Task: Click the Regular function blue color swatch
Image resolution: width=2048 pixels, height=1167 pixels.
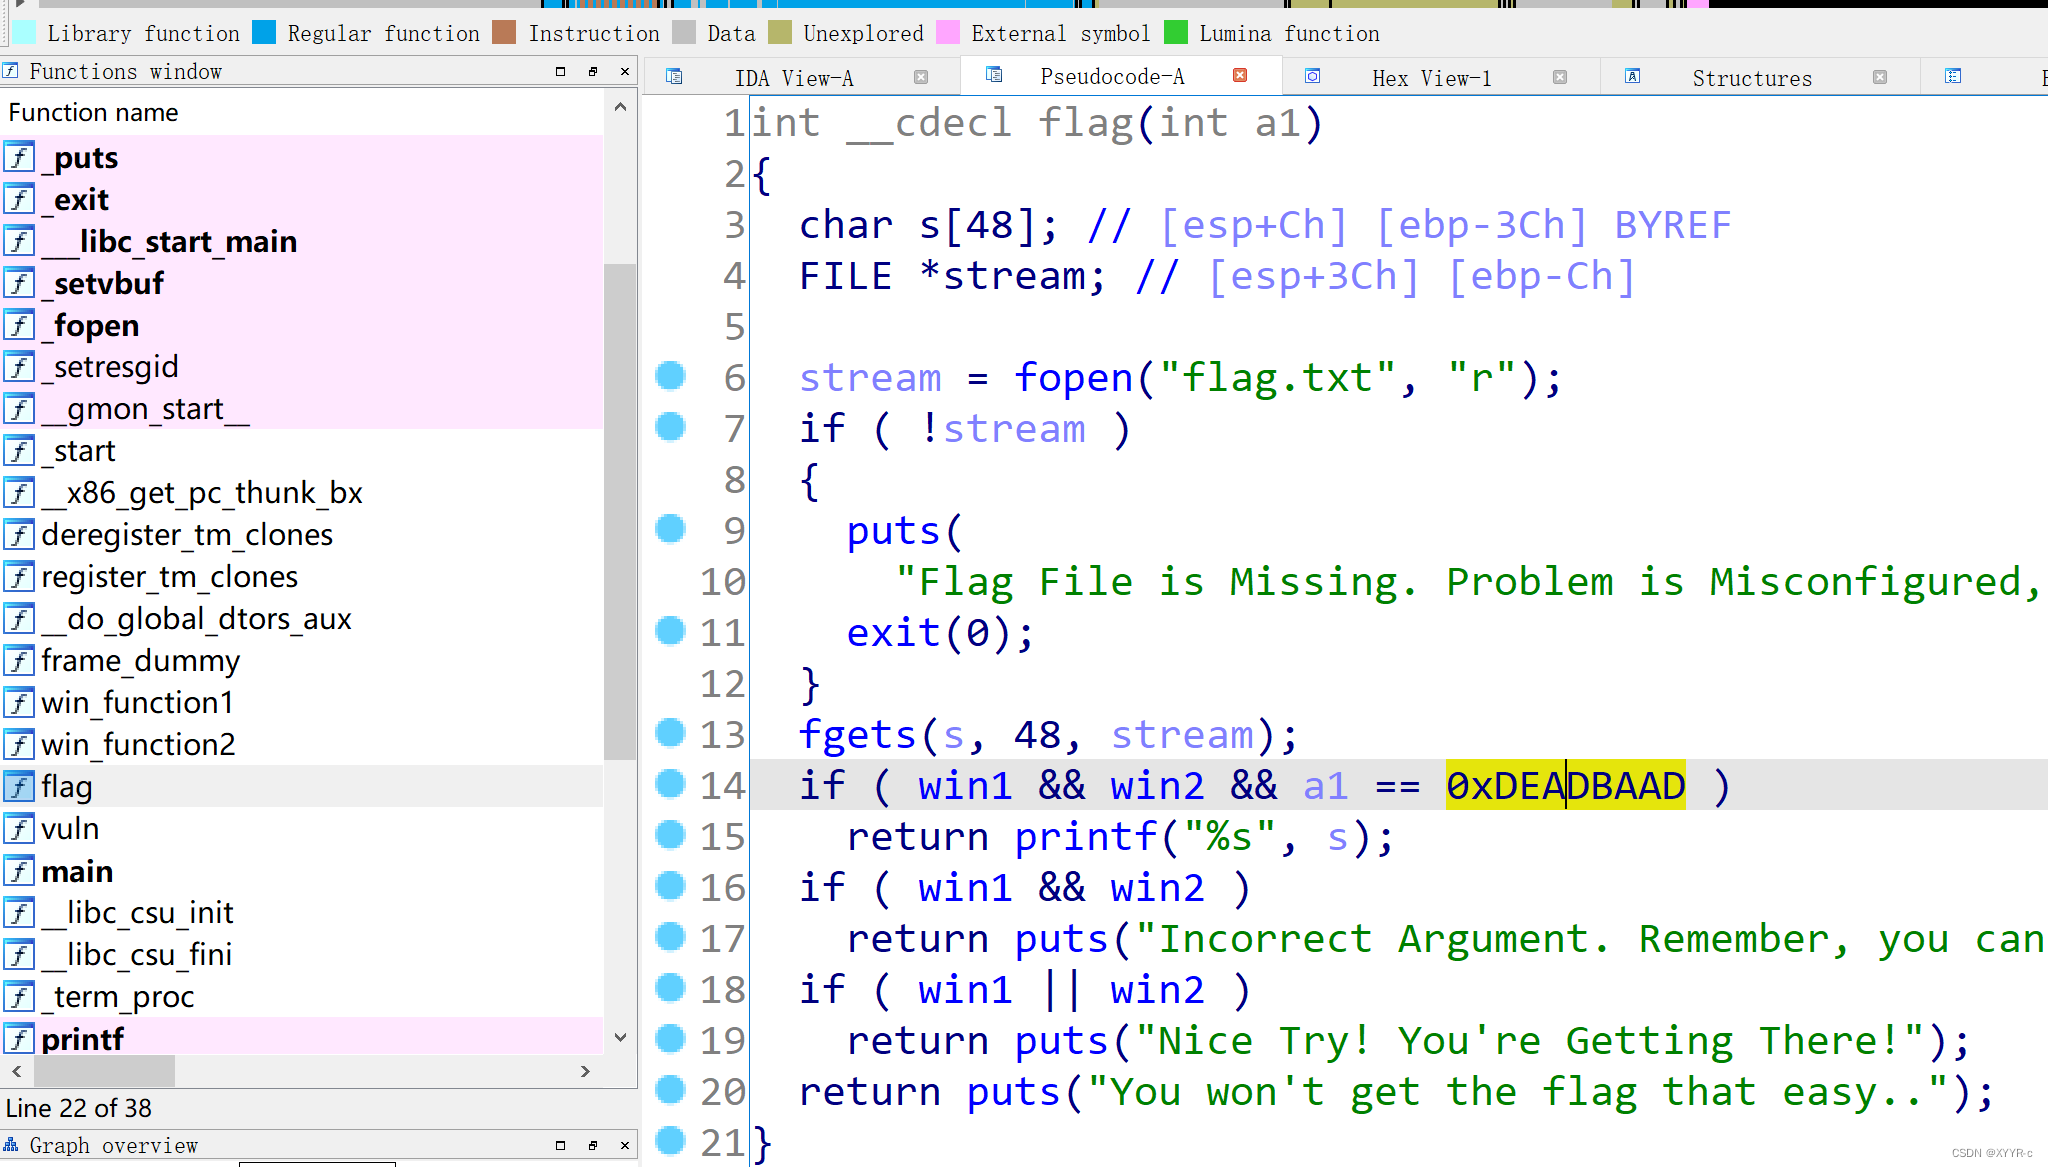Action: point(264,33)
